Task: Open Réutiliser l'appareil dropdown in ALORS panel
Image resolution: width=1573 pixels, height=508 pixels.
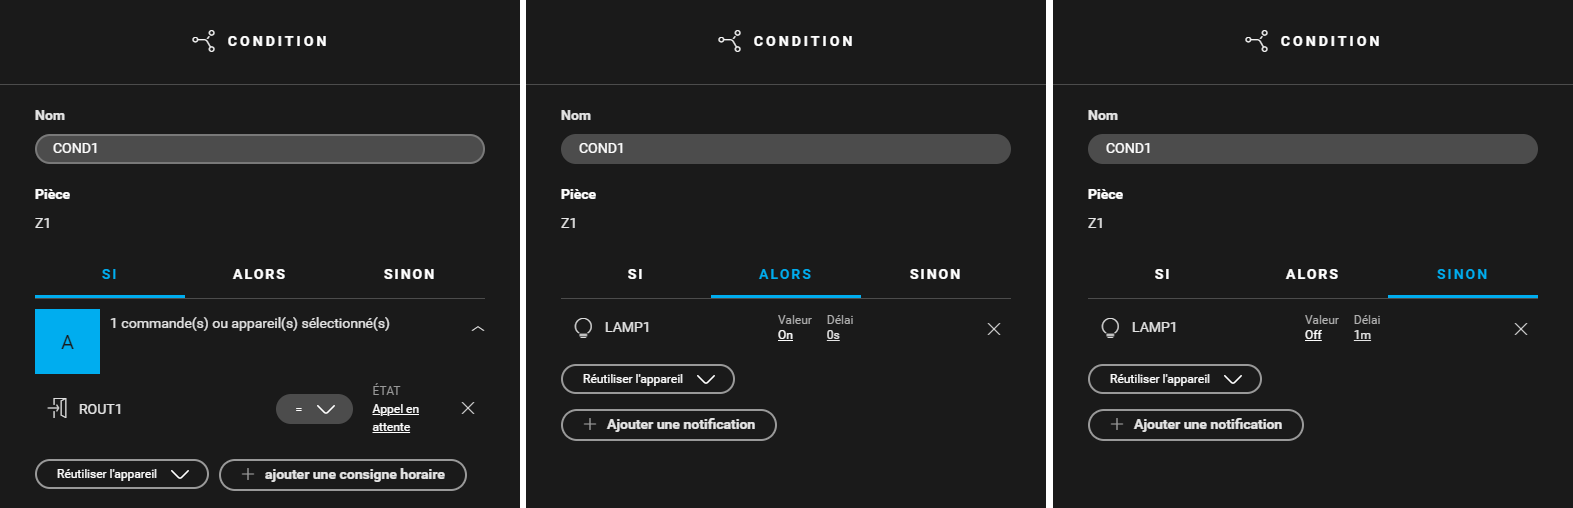Action: [648, 379]
